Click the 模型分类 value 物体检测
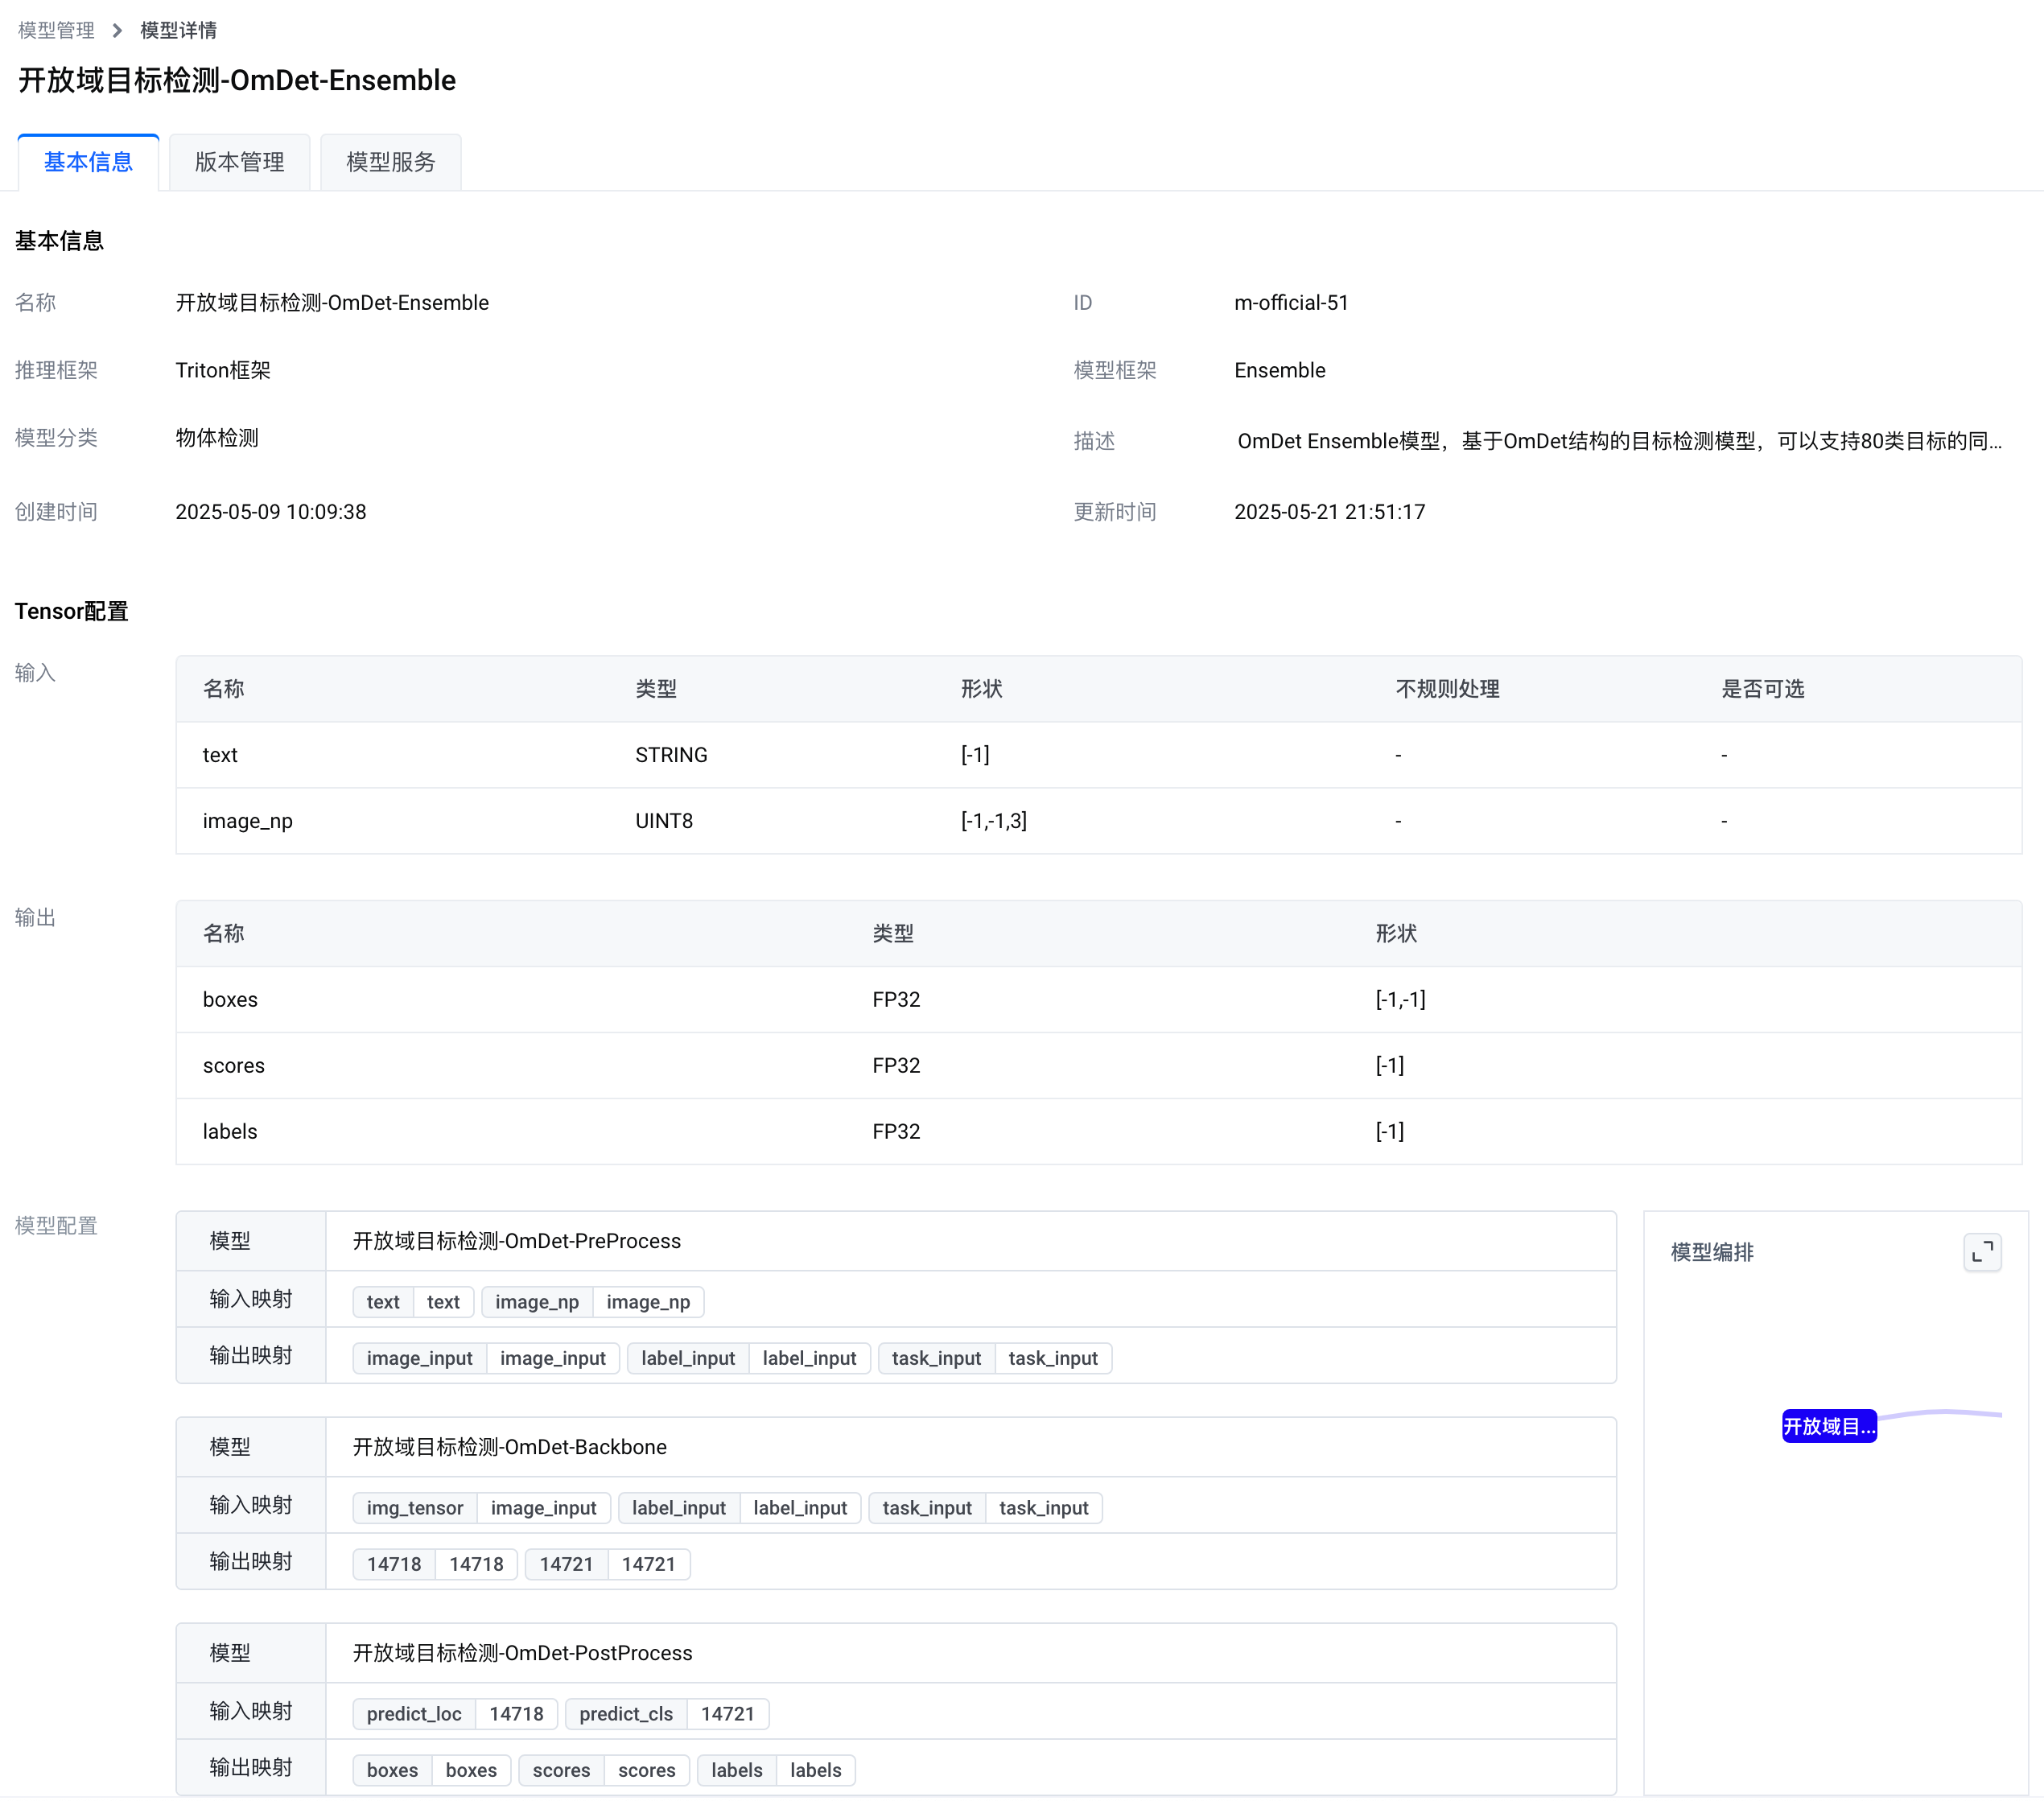 (x=217, y=438)
